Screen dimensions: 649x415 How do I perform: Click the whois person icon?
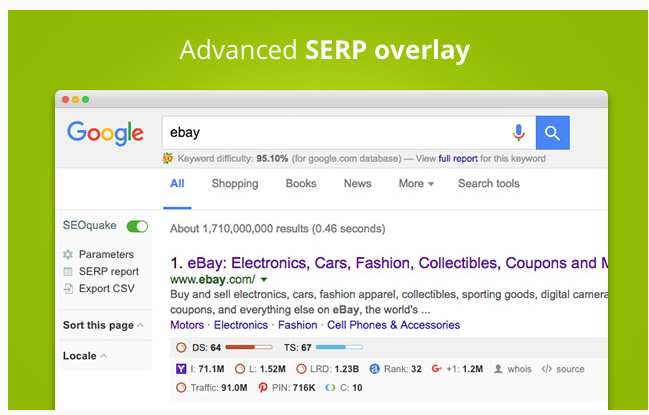498,369
